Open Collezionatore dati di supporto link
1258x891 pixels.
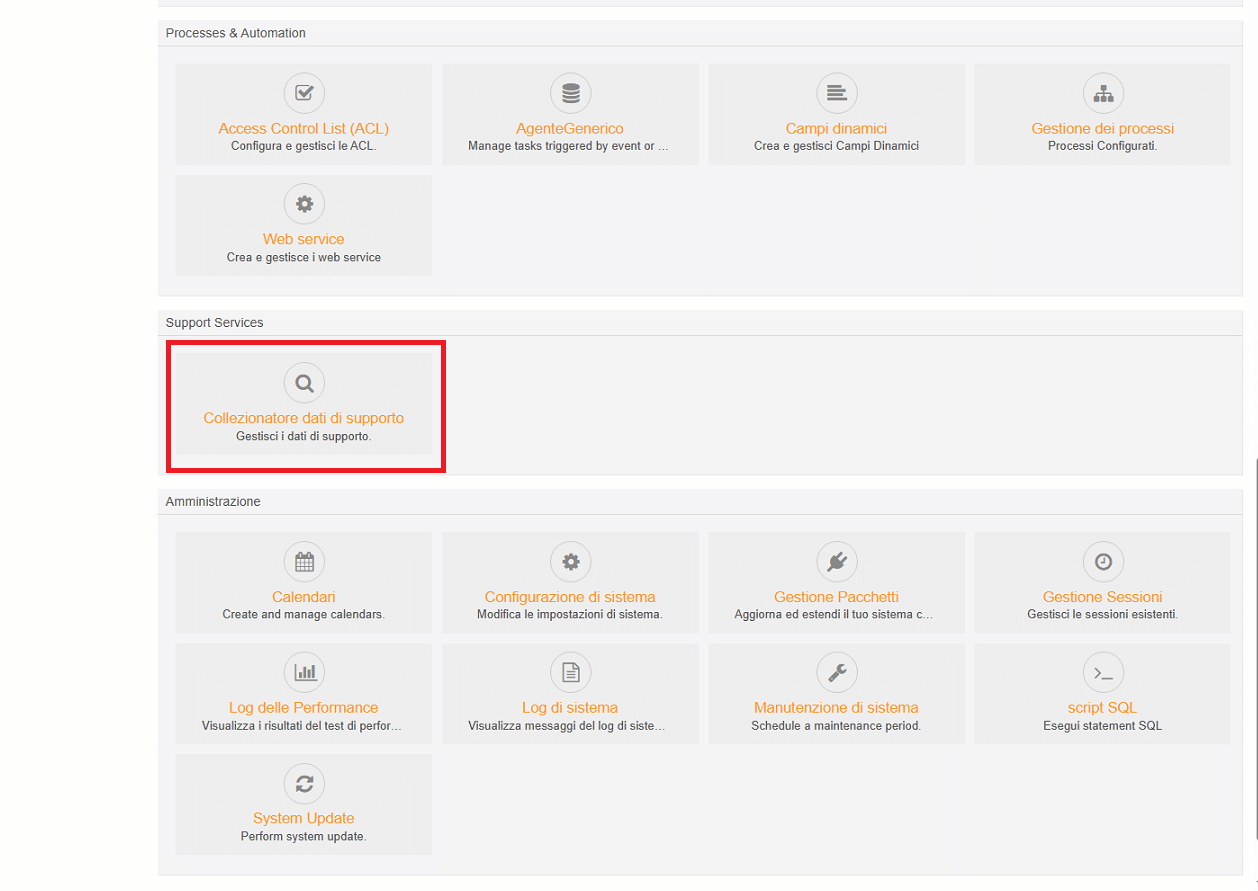[304, 419]
